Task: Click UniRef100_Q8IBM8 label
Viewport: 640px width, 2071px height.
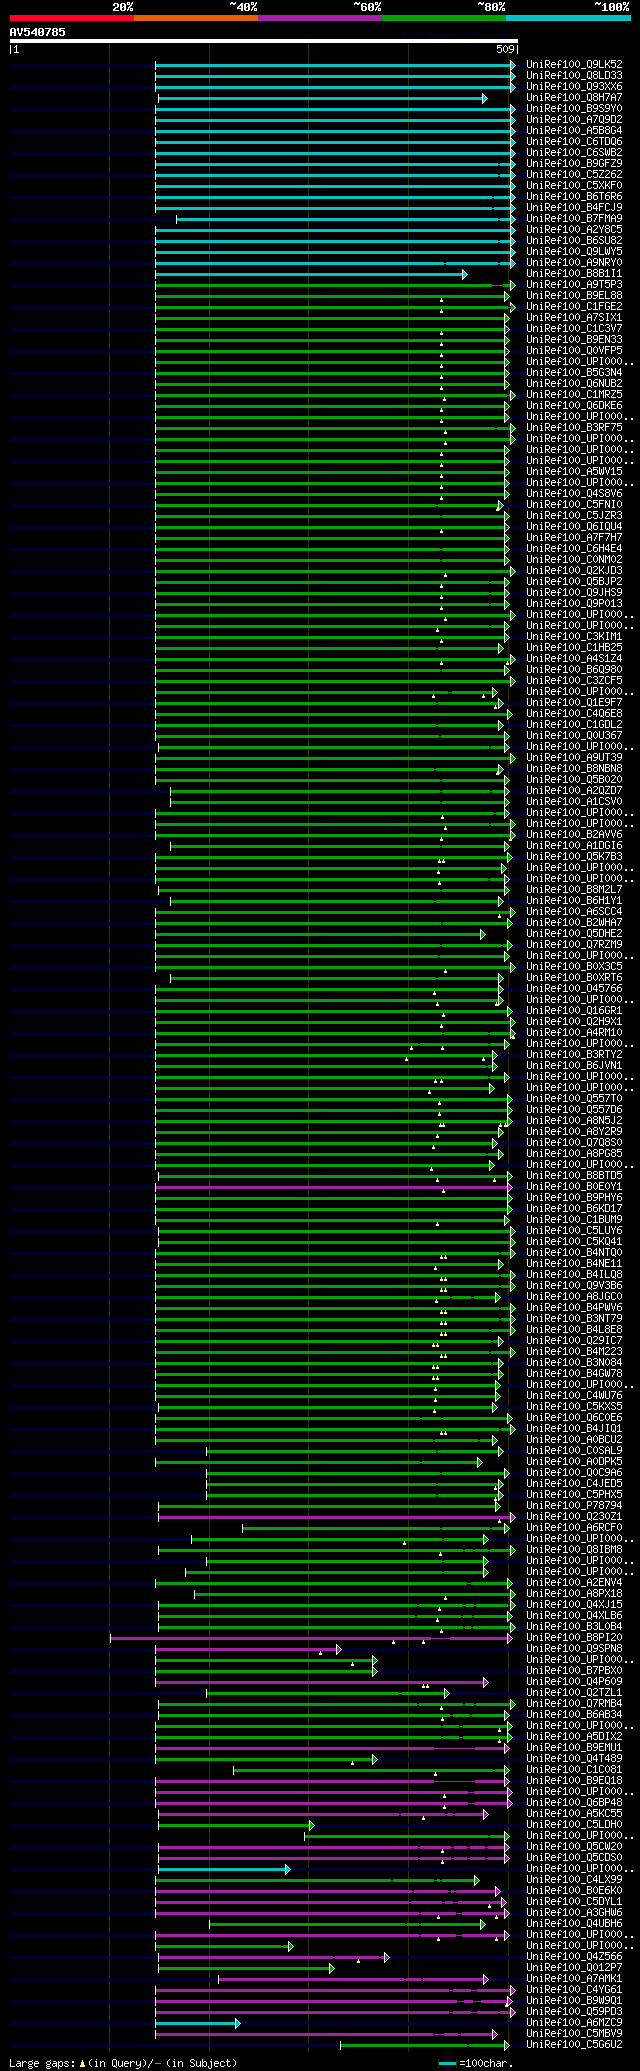Action: pyautogui.click(x=574, y=1549)
